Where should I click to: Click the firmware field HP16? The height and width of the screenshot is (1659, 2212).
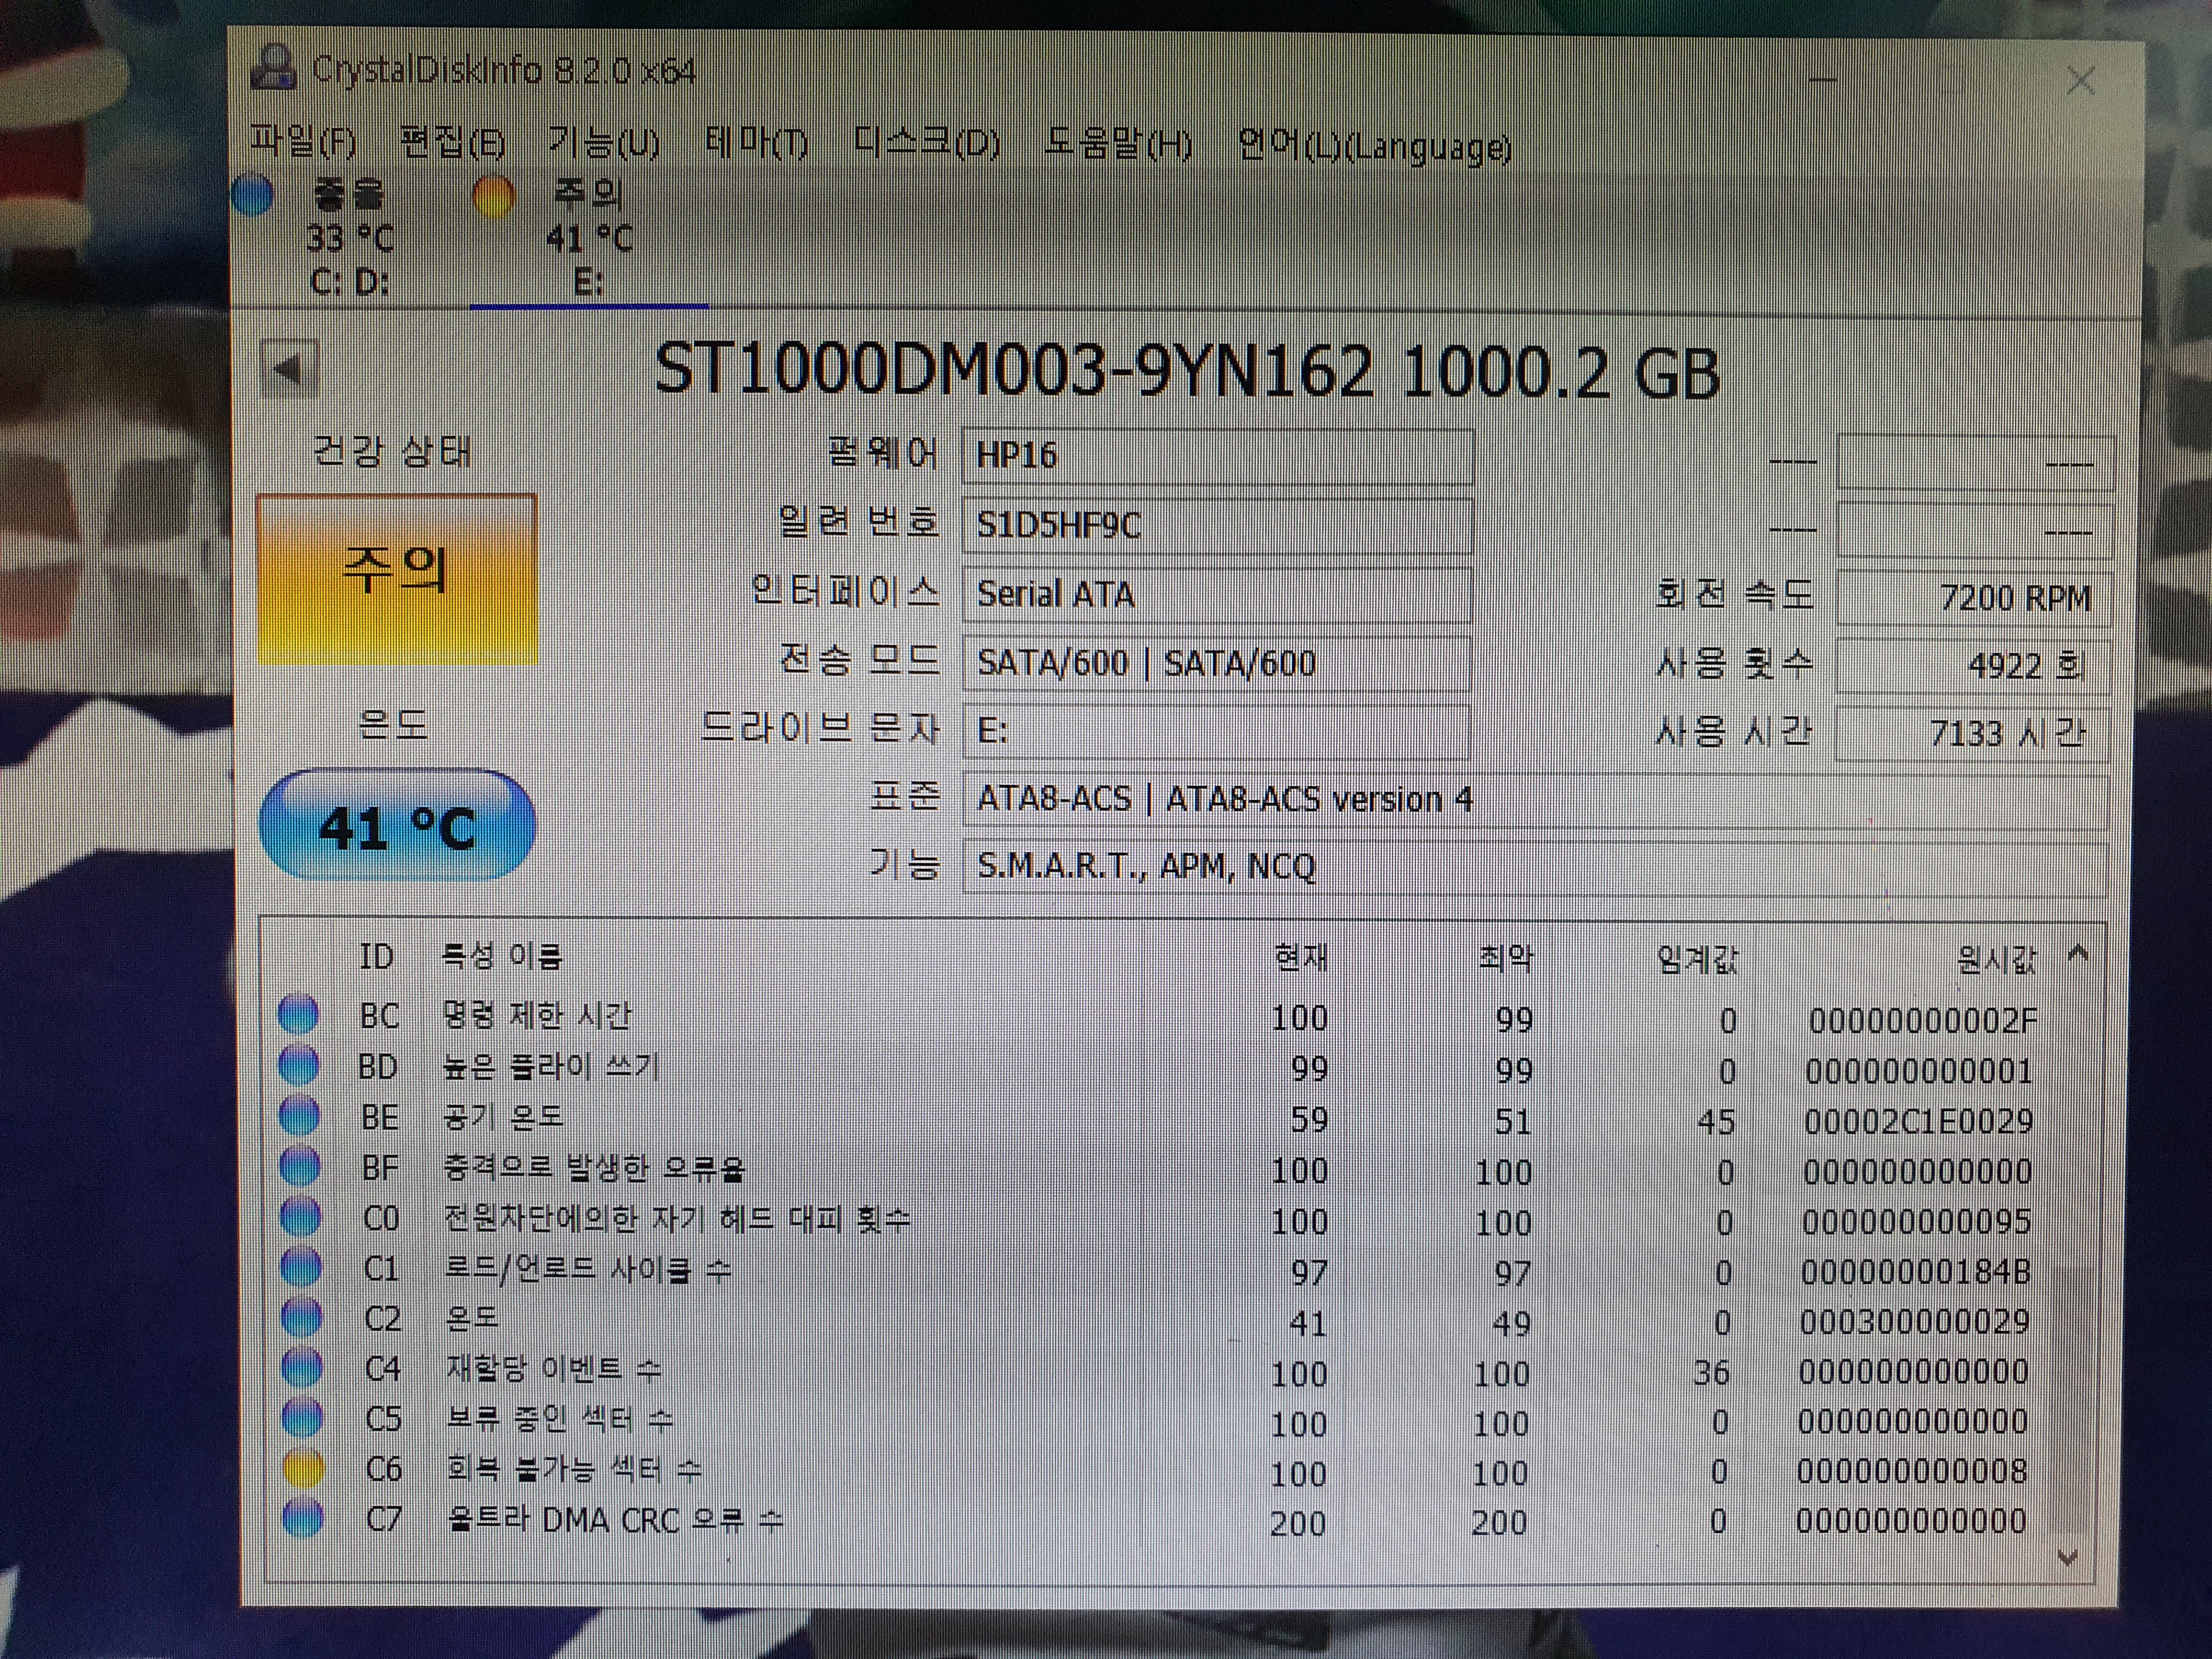pos(1217,456)
